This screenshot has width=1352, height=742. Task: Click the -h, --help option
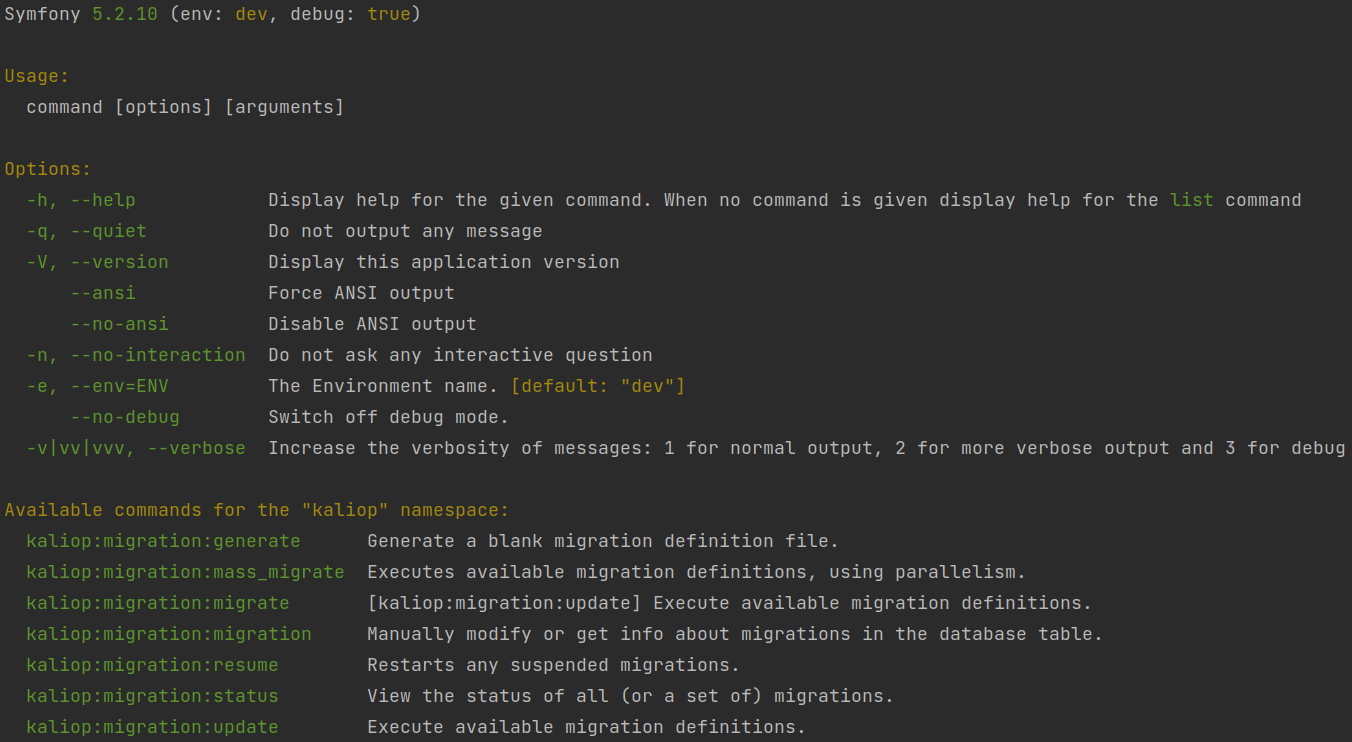[80, 200]
